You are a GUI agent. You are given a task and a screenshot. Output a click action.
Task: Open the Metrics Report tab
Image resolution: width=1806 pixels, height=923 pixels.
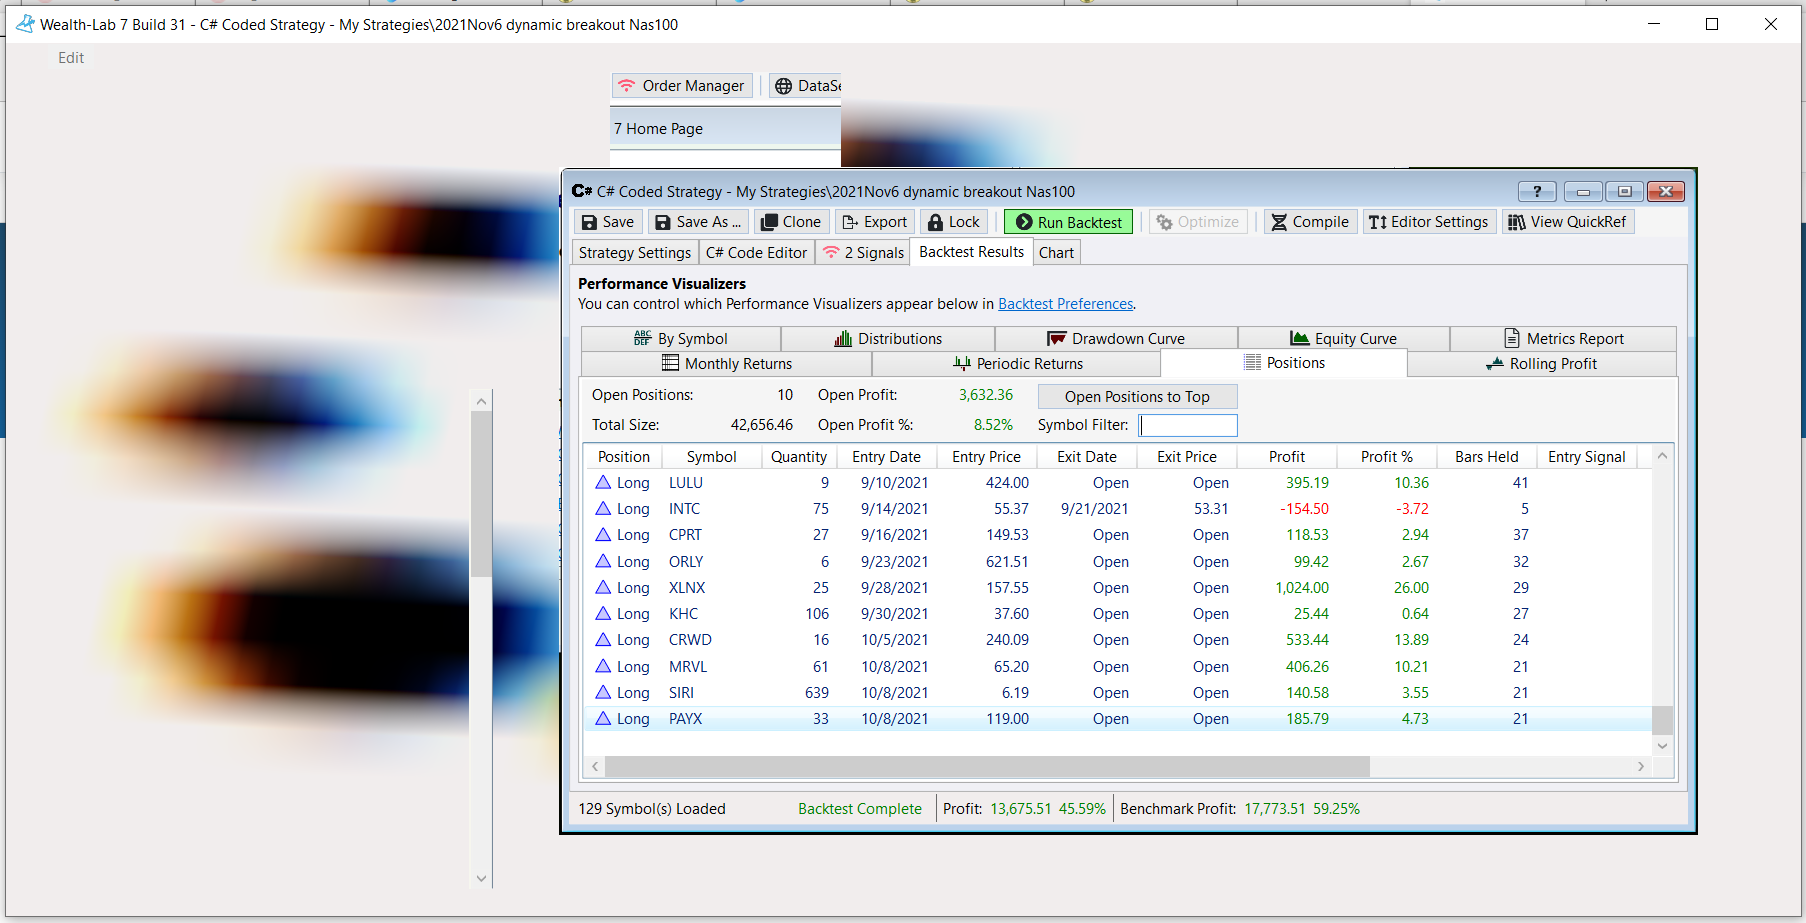tap(1564, 339)
